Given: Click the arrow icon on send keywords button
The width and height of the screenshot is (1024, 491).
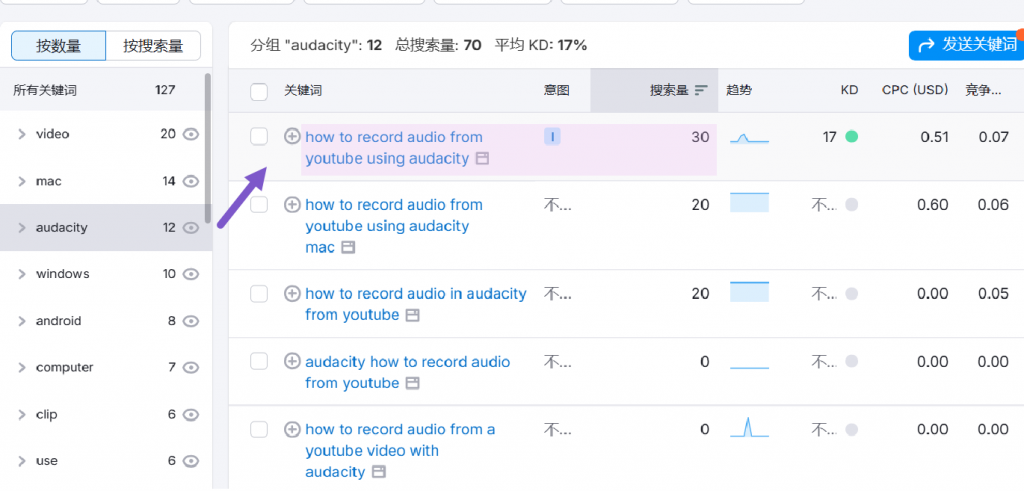Looking at the screenshot, I should [x=926, y=45].
